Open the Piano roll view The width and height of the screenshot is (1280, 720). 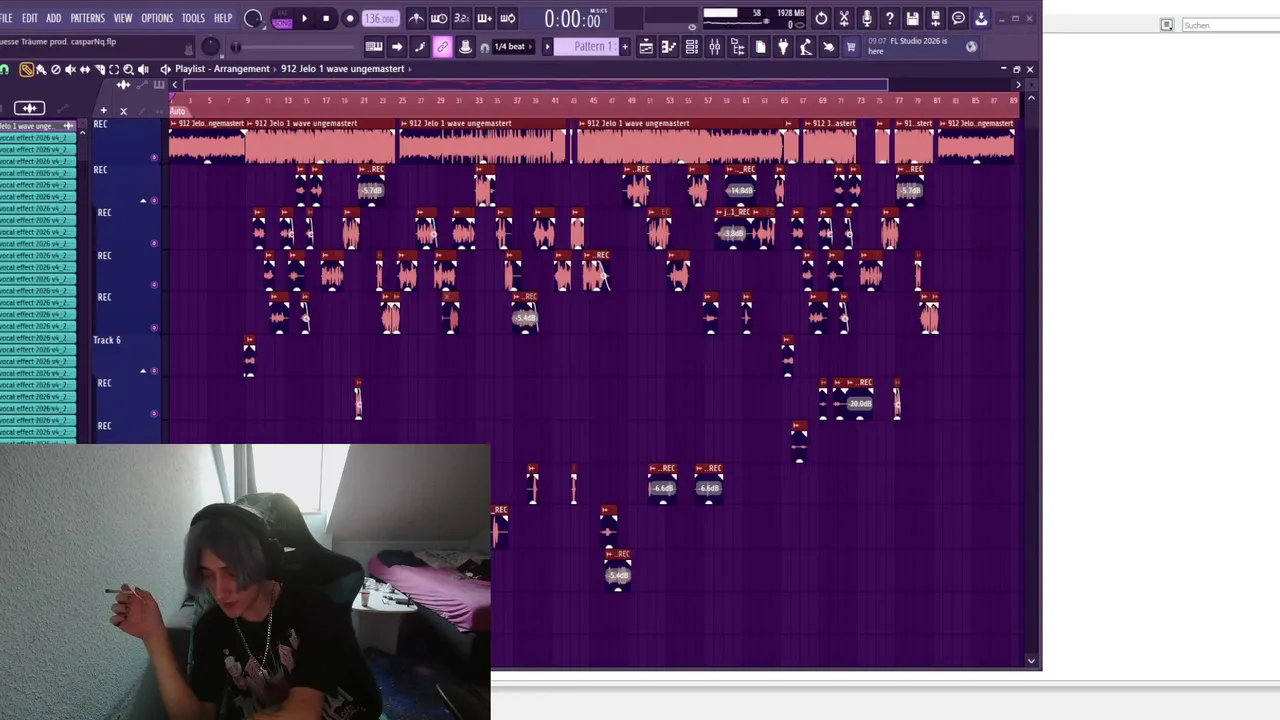669,46
